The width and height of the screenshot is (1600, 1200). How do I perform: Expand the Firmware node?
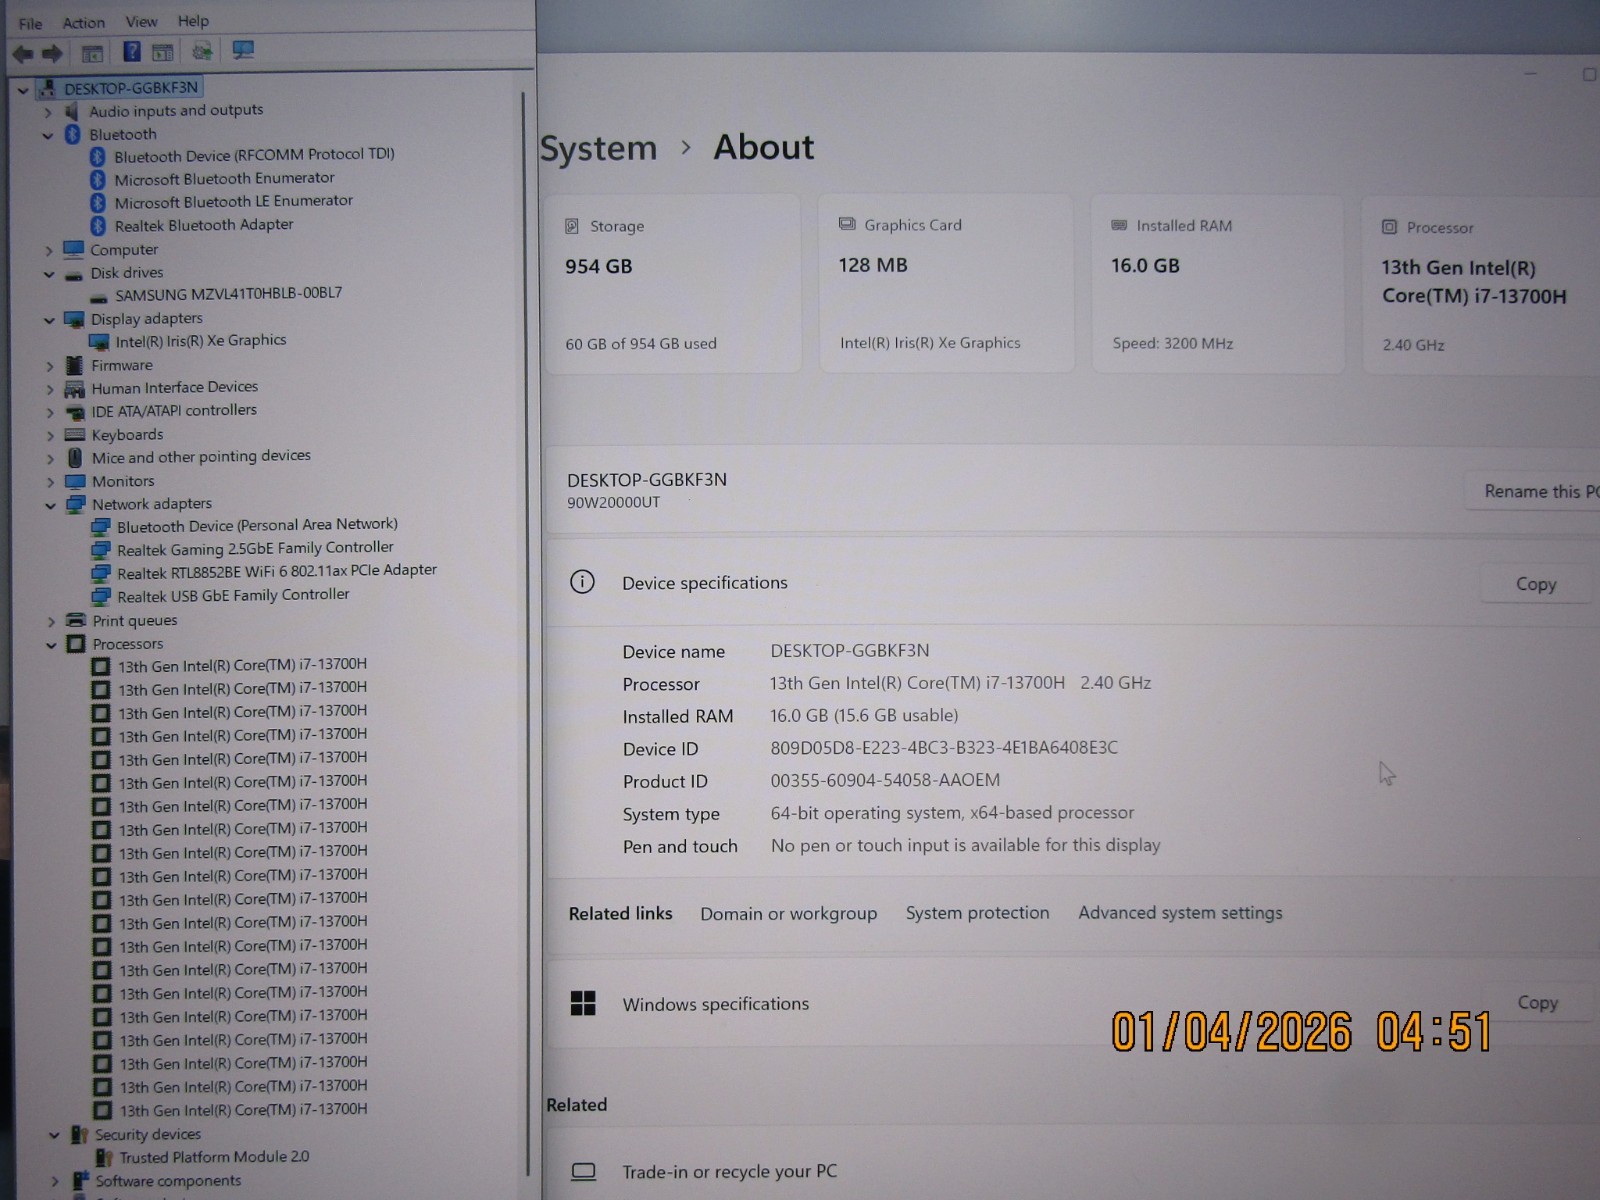(50, 366)
